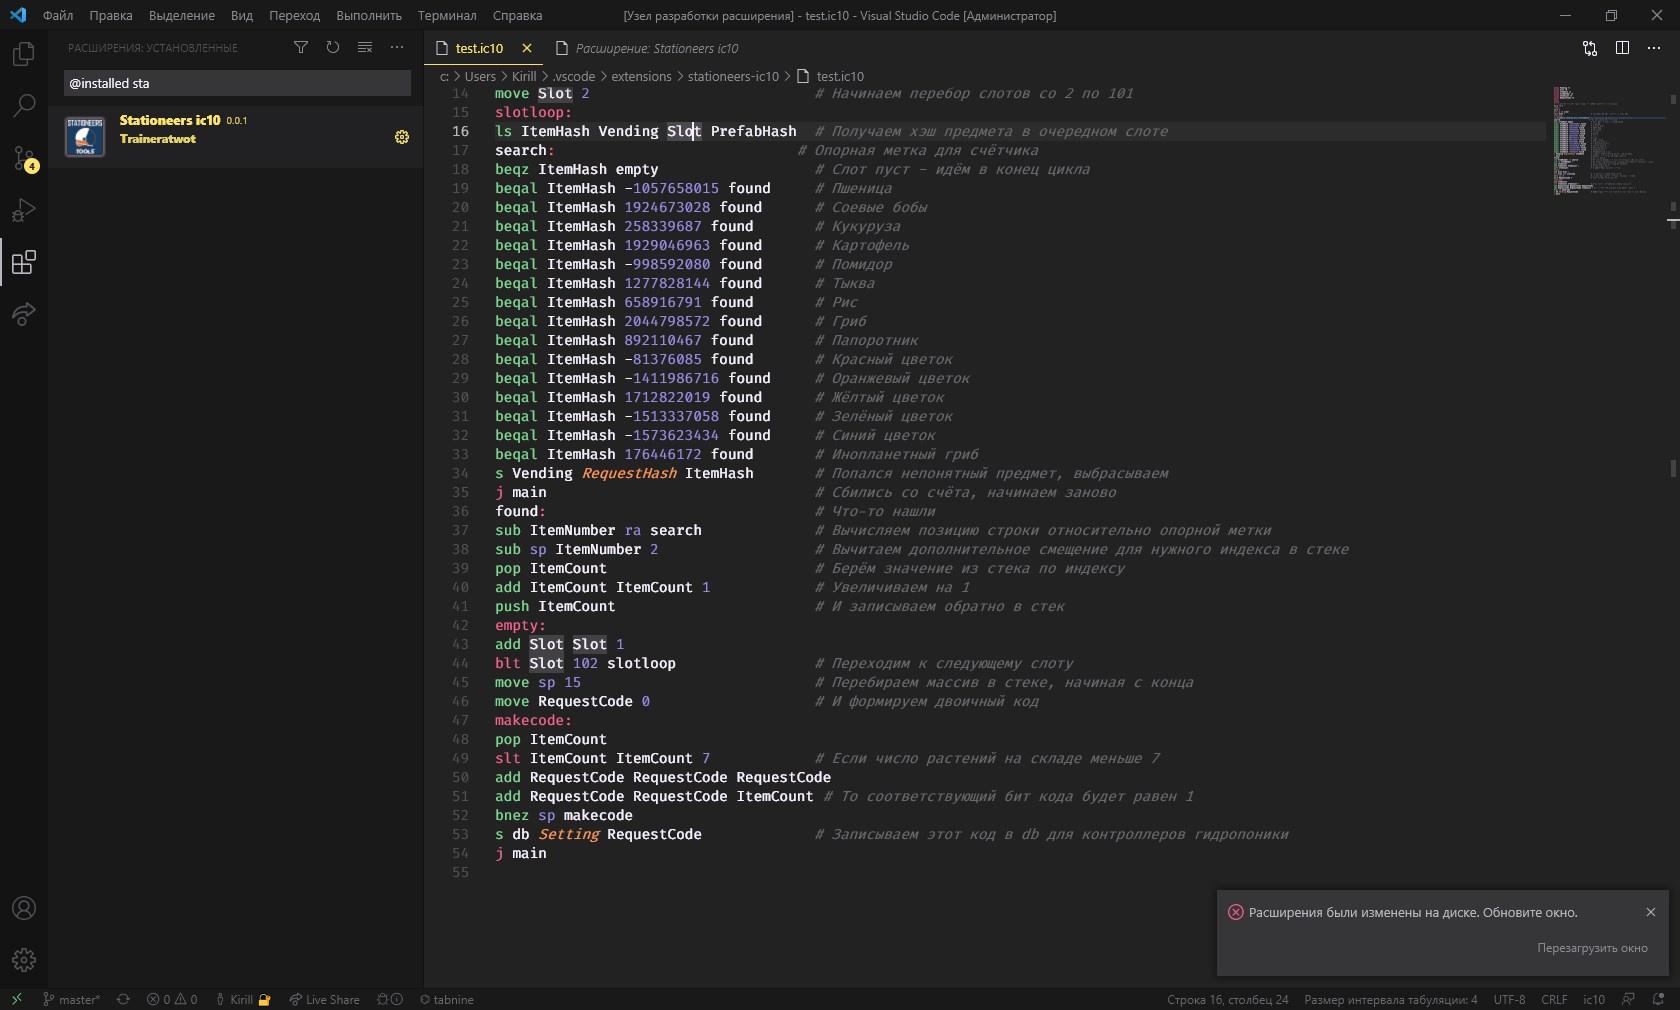Open the Accounts icon in activity bar
1680x1010 pixels.
[x=24, y=908]
